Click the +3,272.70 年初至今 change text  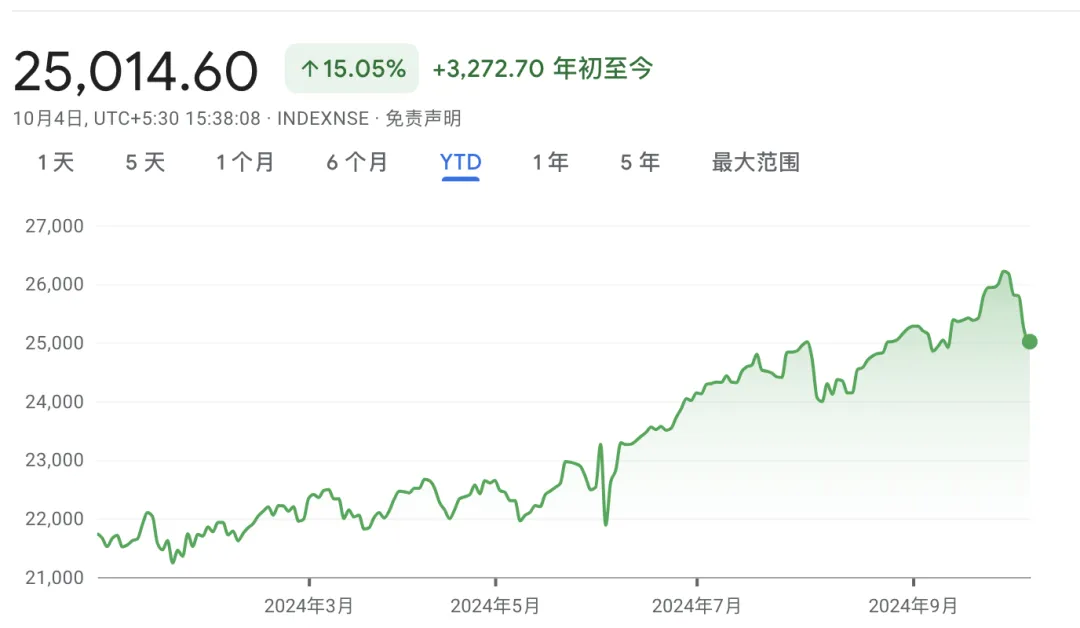(x=540, y=69)
